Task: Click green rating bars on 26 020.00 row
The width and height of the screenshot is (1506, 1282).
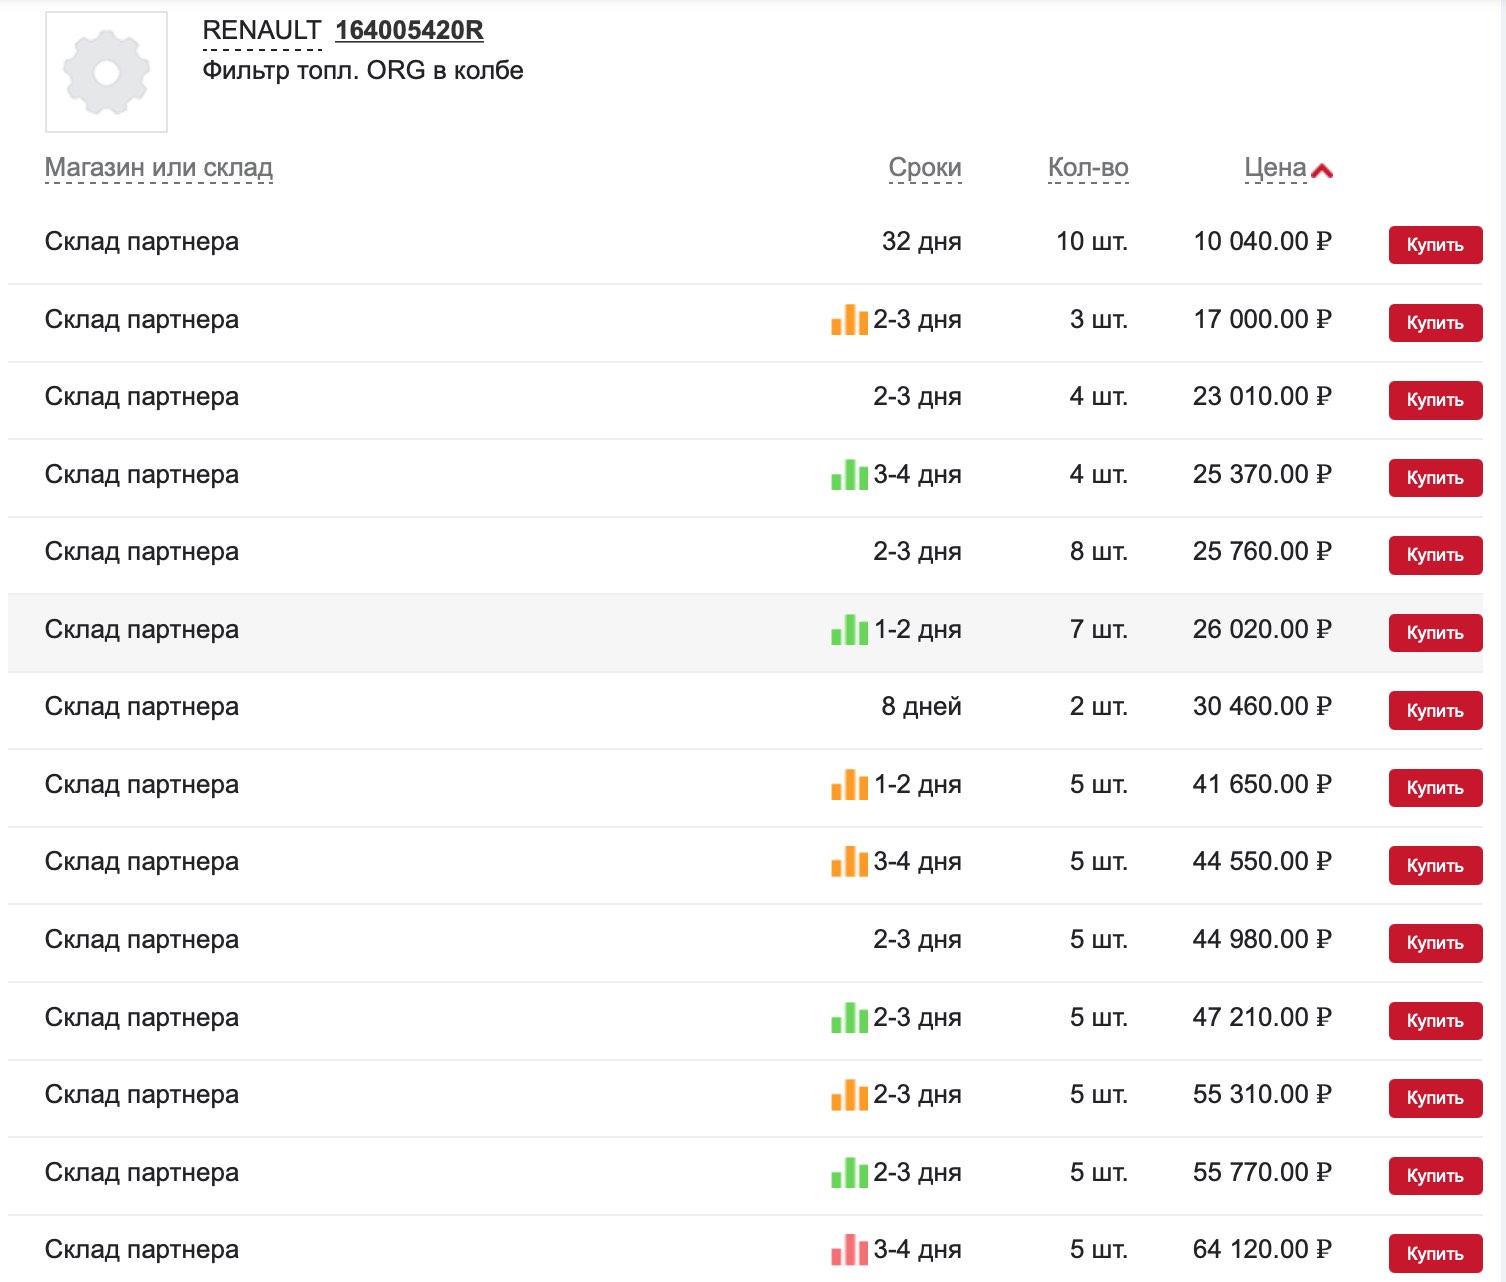Action: (x=849, y=630)
